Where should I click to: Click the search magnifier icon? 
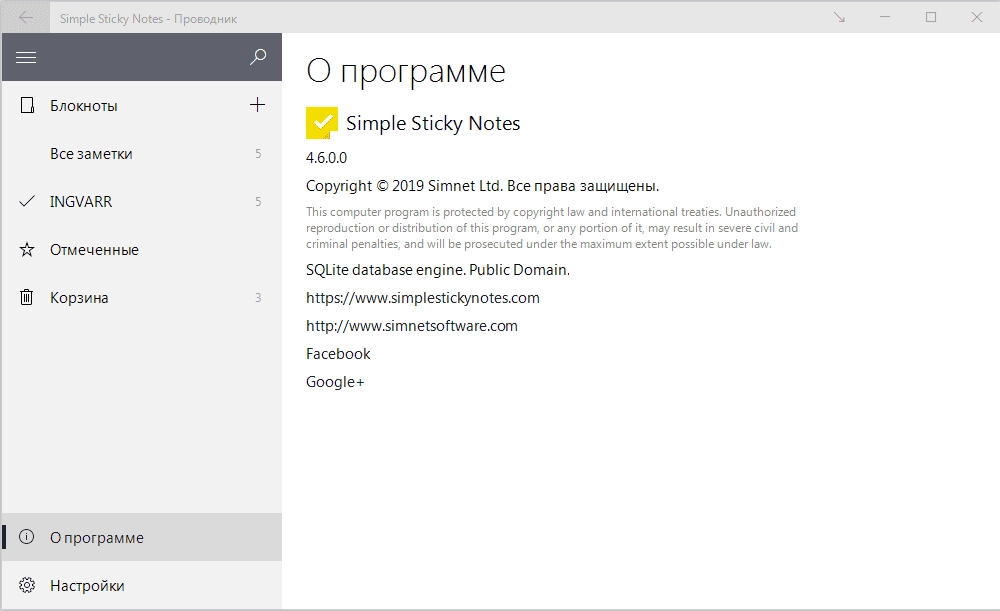click(x=258, y=57)
